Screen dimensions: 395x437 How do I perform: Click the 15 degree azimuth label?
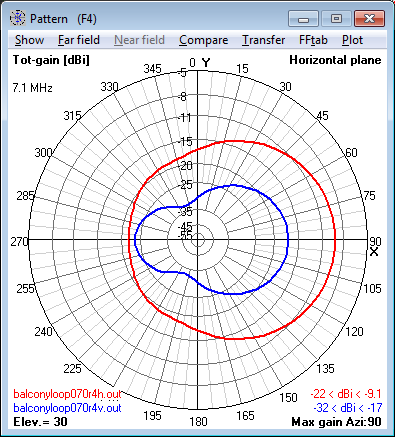click(x=242, y=69)
